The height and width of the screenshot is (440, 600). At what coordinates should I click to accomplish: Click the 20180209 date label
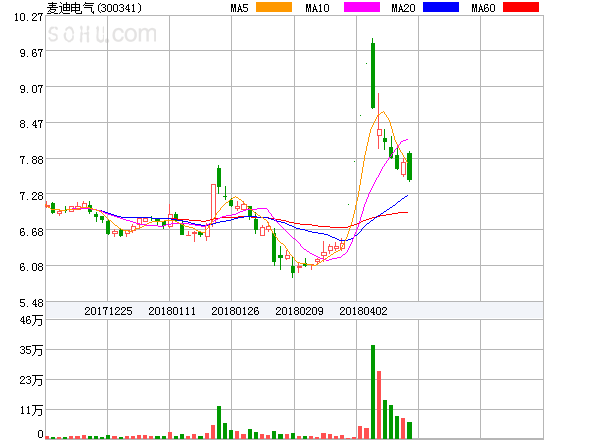point(299,311)
